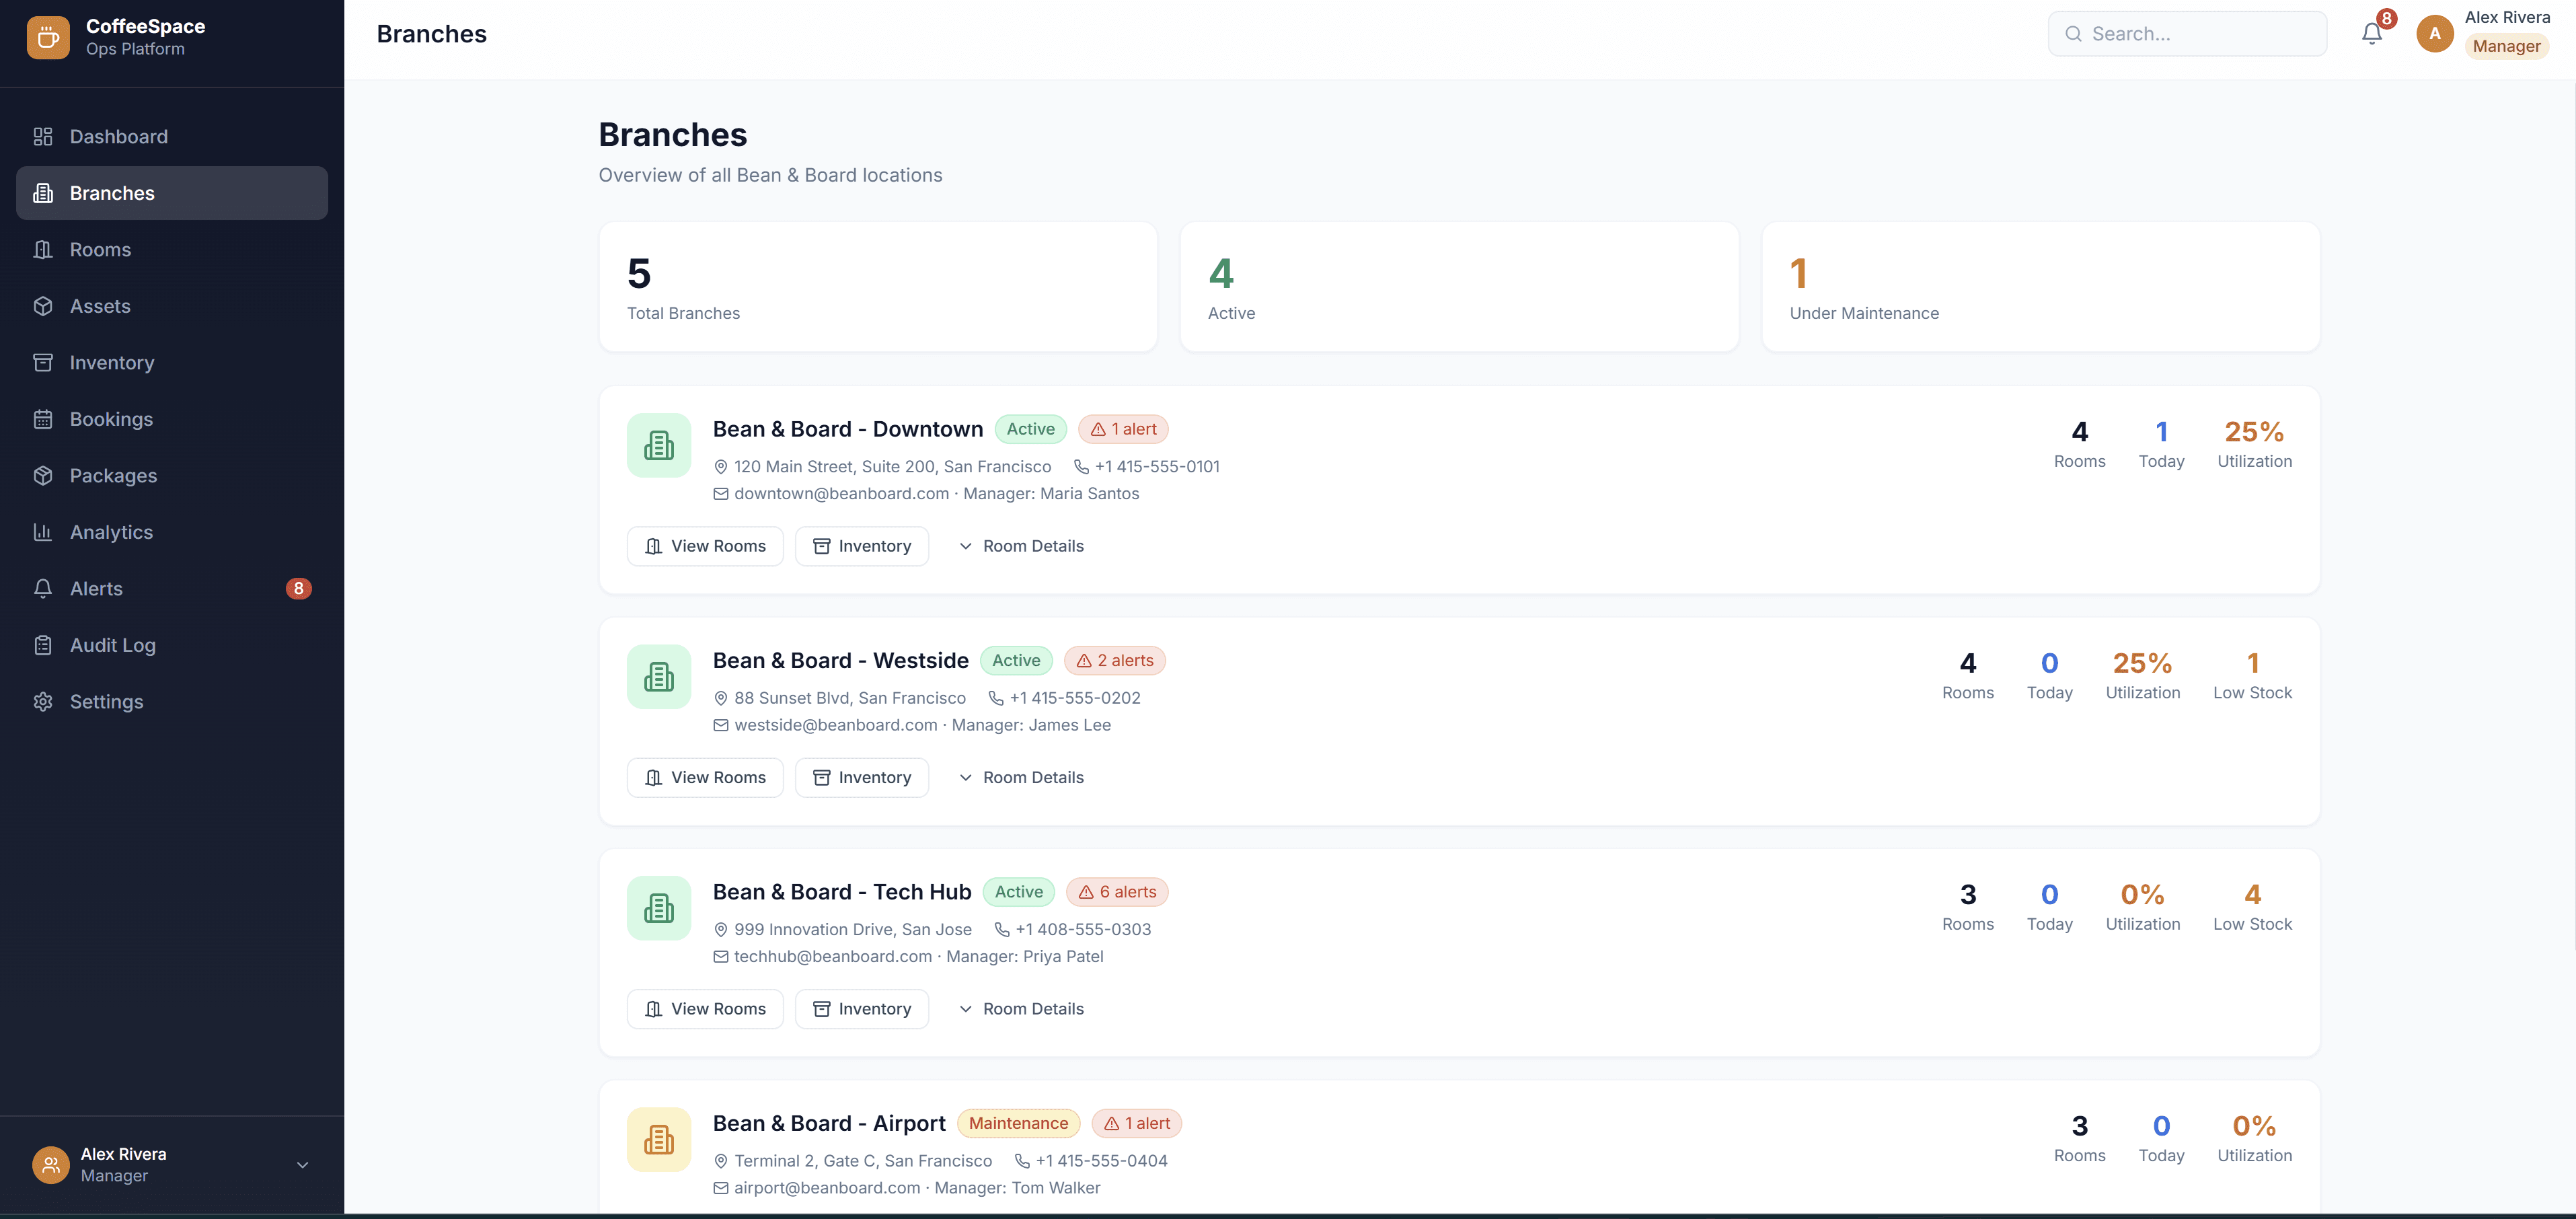The height and width of the screenshot is (1219, 2576).
Task: Click the Alerts badge showing 8
Action: coord(298,588)
